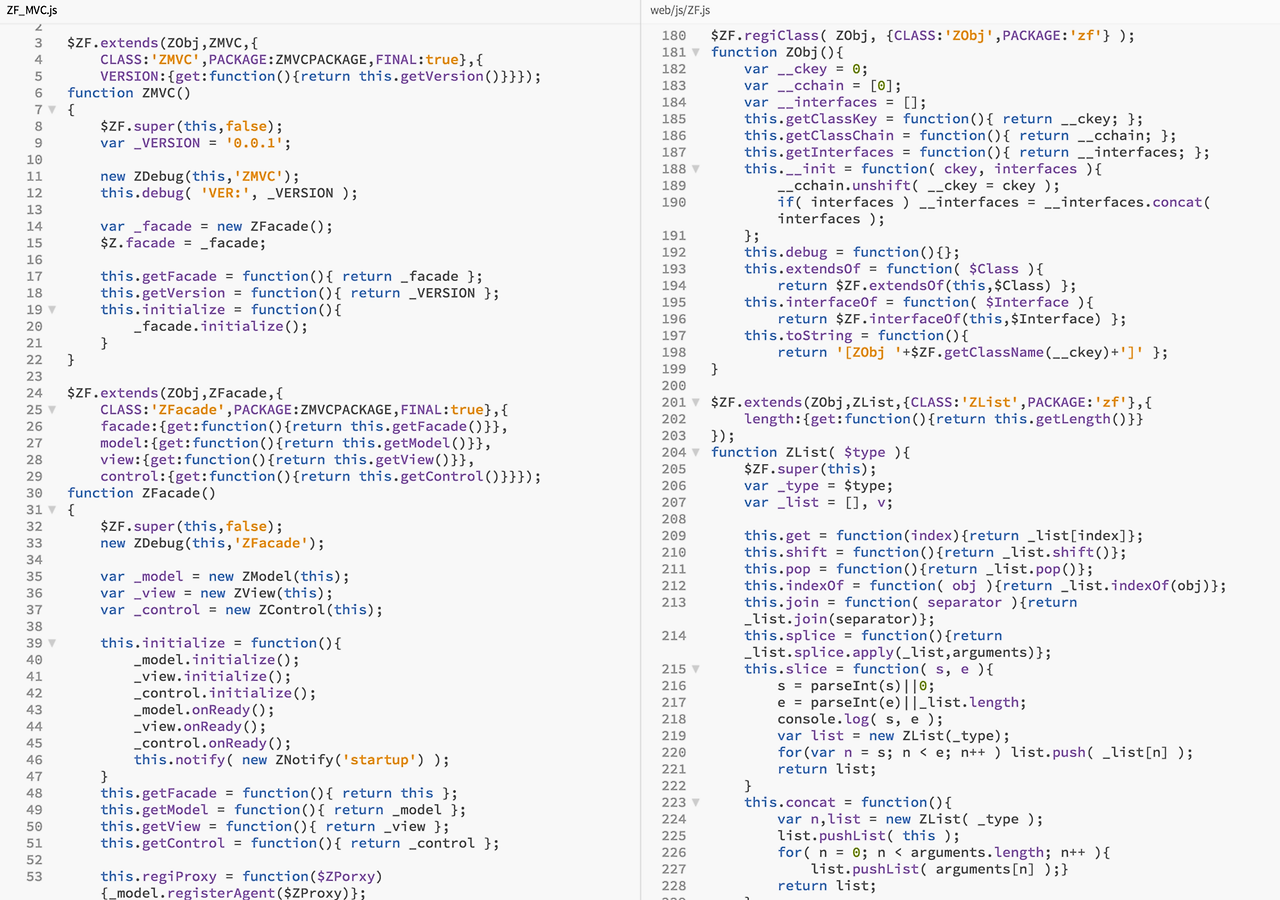The width and height of the screenshot is (1280, 900).
Task: Click line number 53 in the ZF_MVC.js gutter
Action: point(34,877)
